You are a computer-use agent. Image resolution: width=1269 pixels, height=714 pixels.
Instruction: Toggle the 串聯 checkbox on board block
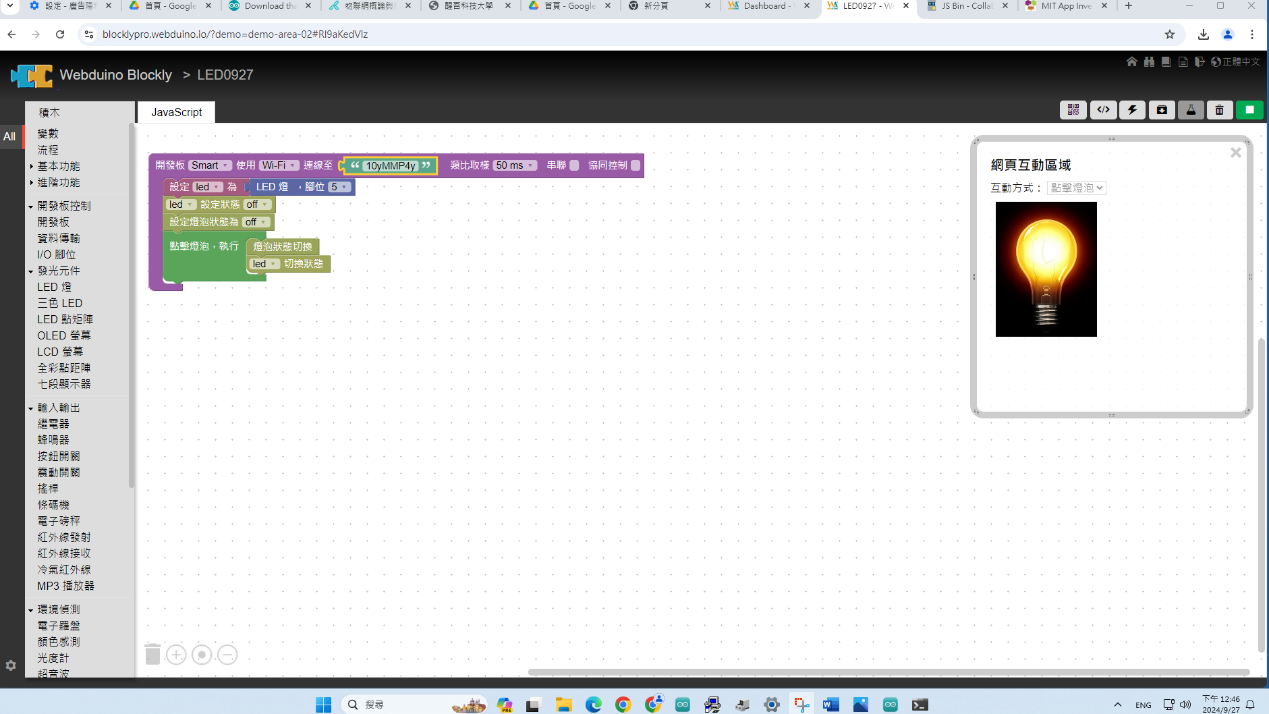tap(574, 166)
